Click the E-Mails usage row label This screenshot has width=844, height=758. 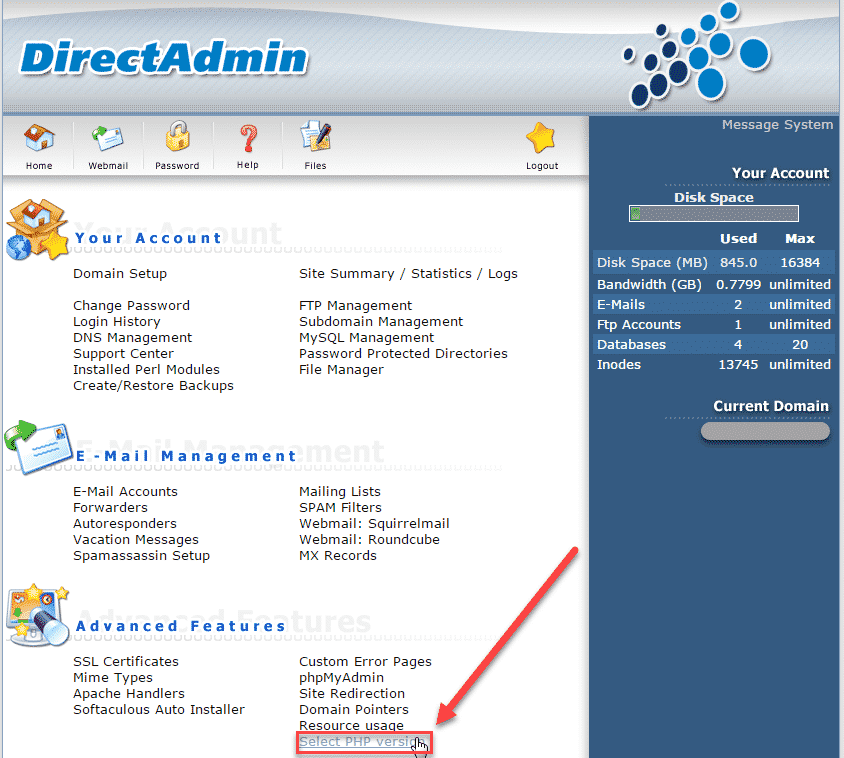click(x=621, y=305)
